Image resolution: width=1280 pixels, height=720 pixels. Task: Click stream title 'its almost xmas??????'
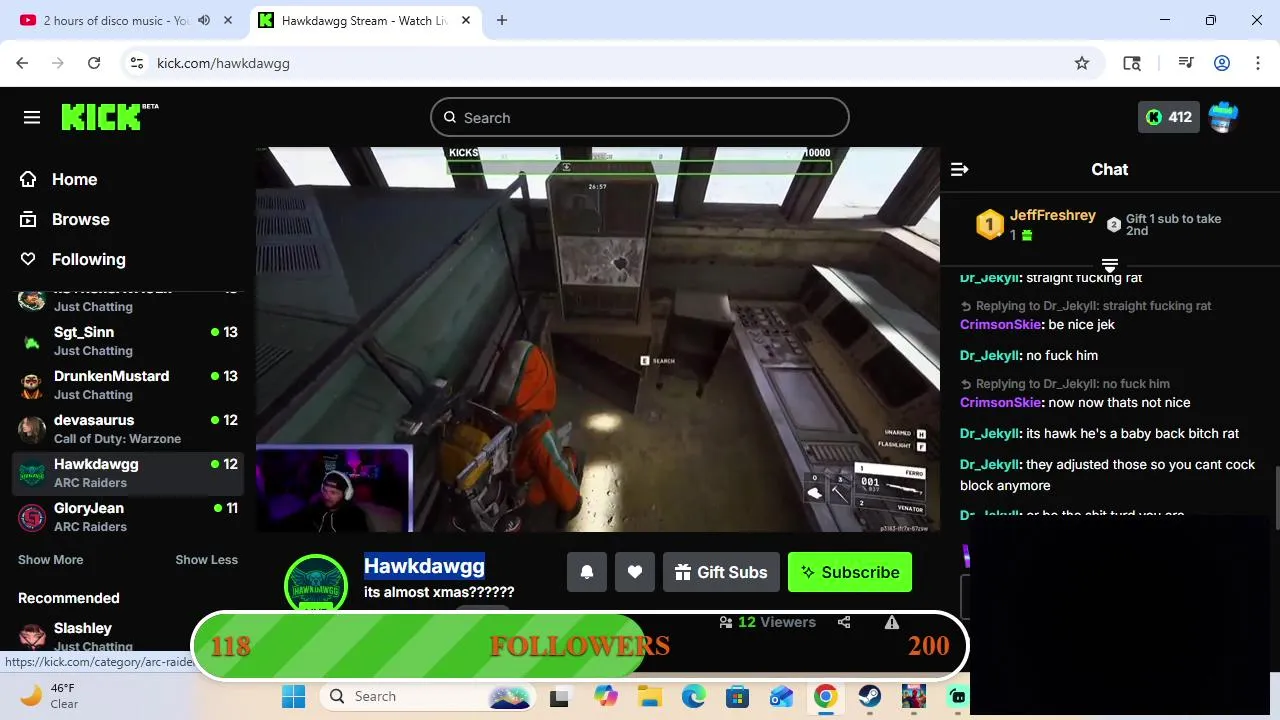pyautogui.click(x=439, y=592)
